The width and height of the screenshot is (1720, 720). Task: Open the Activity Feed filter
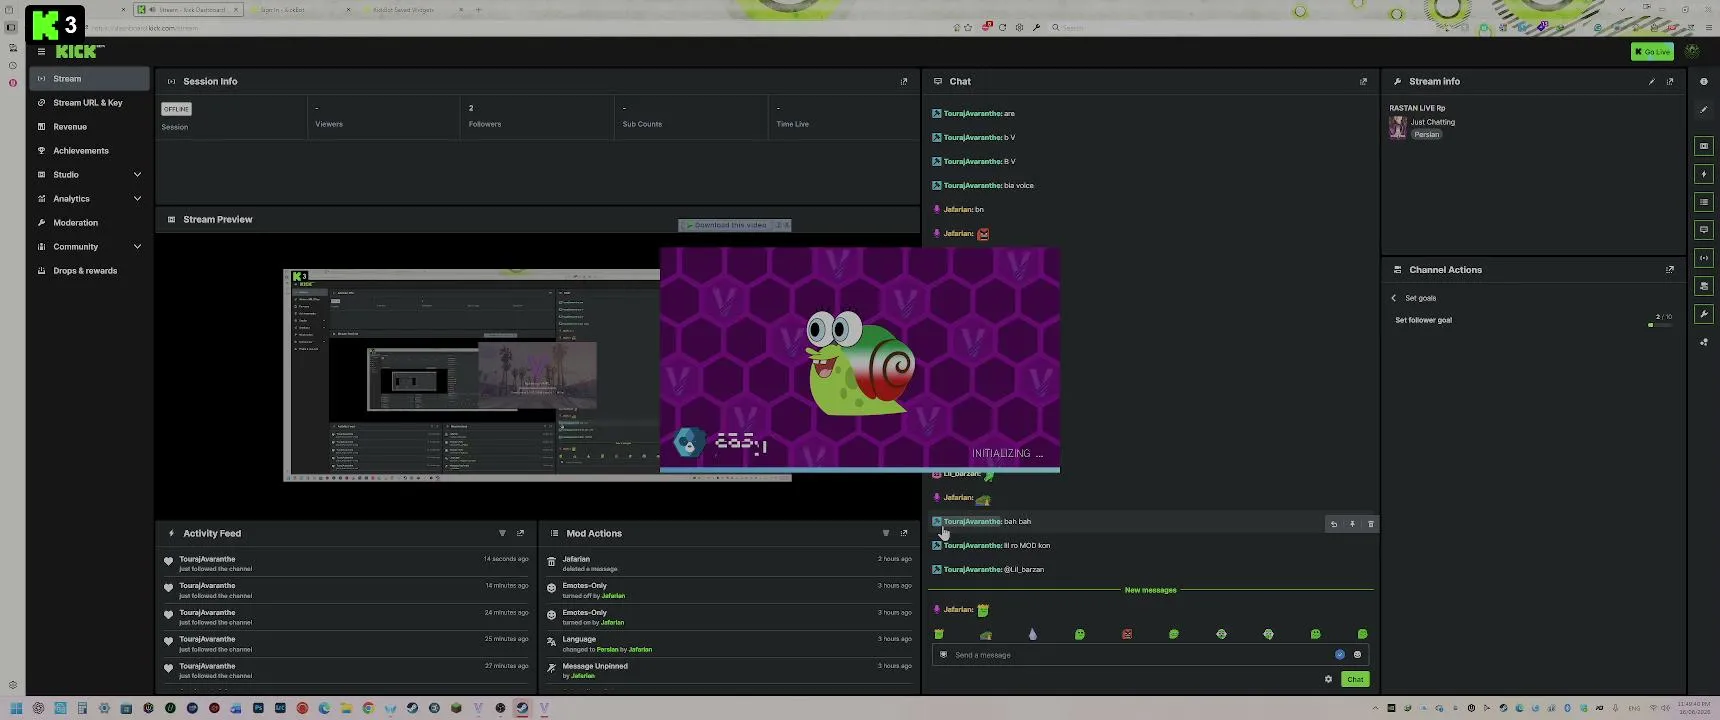coord(502,534)
